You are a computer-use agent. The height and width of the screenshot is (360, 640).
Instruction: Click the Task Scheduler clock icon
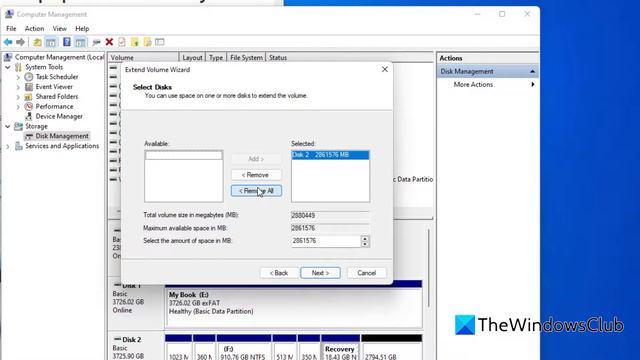coord(29,77)
